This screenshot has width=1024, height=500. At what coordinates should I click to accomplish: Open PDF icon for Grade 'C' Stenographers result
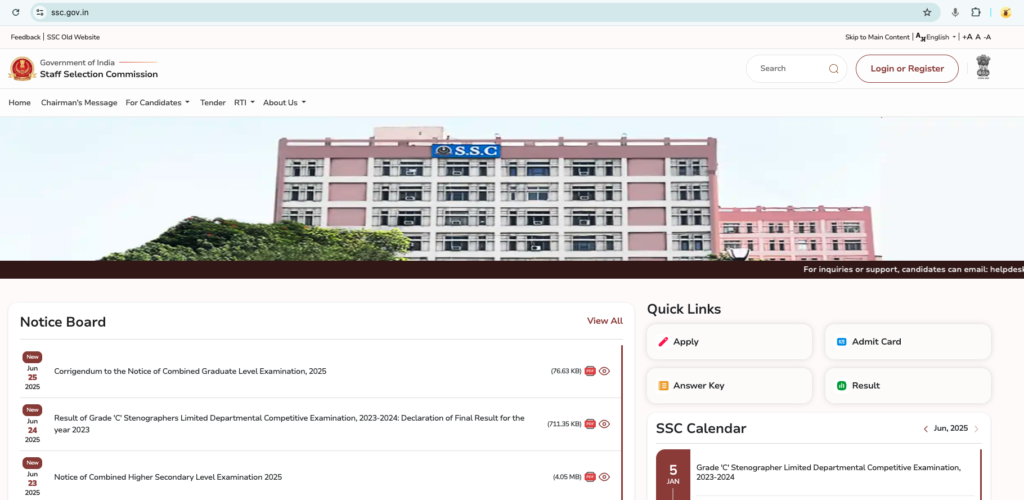coord(590,424)
